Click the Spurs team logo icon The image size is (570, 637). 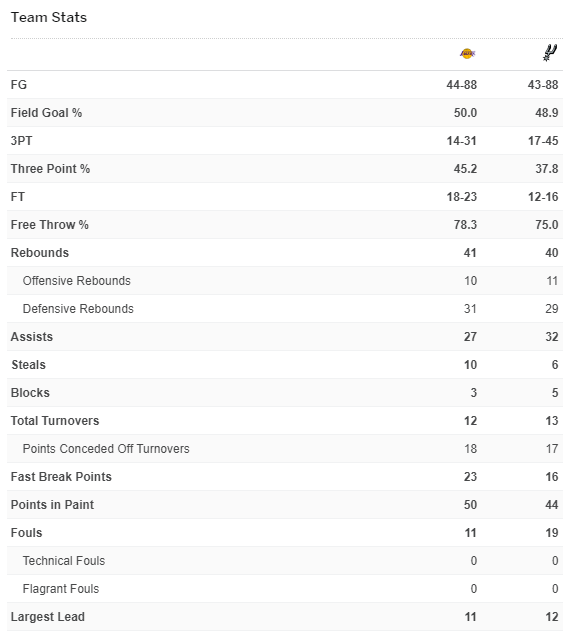point(550,53)
